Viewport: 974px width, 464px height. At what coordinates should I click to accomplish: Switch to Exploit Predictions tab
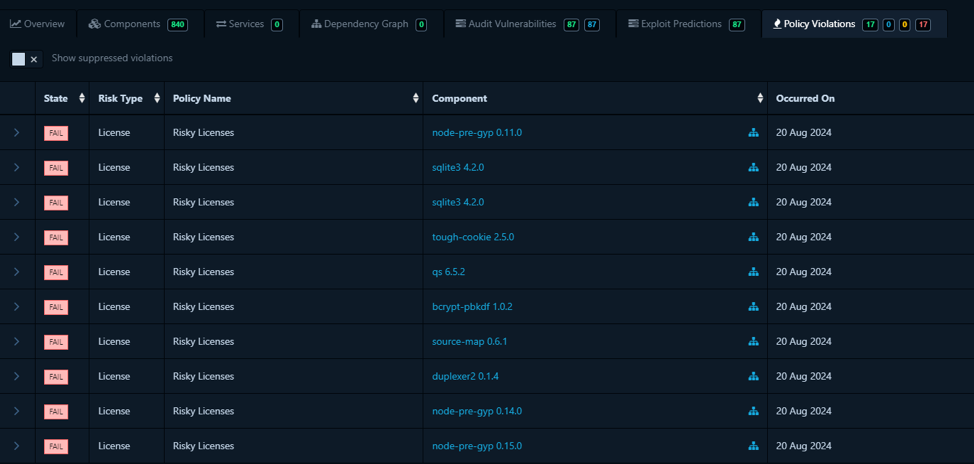click(x=688, y=24)
